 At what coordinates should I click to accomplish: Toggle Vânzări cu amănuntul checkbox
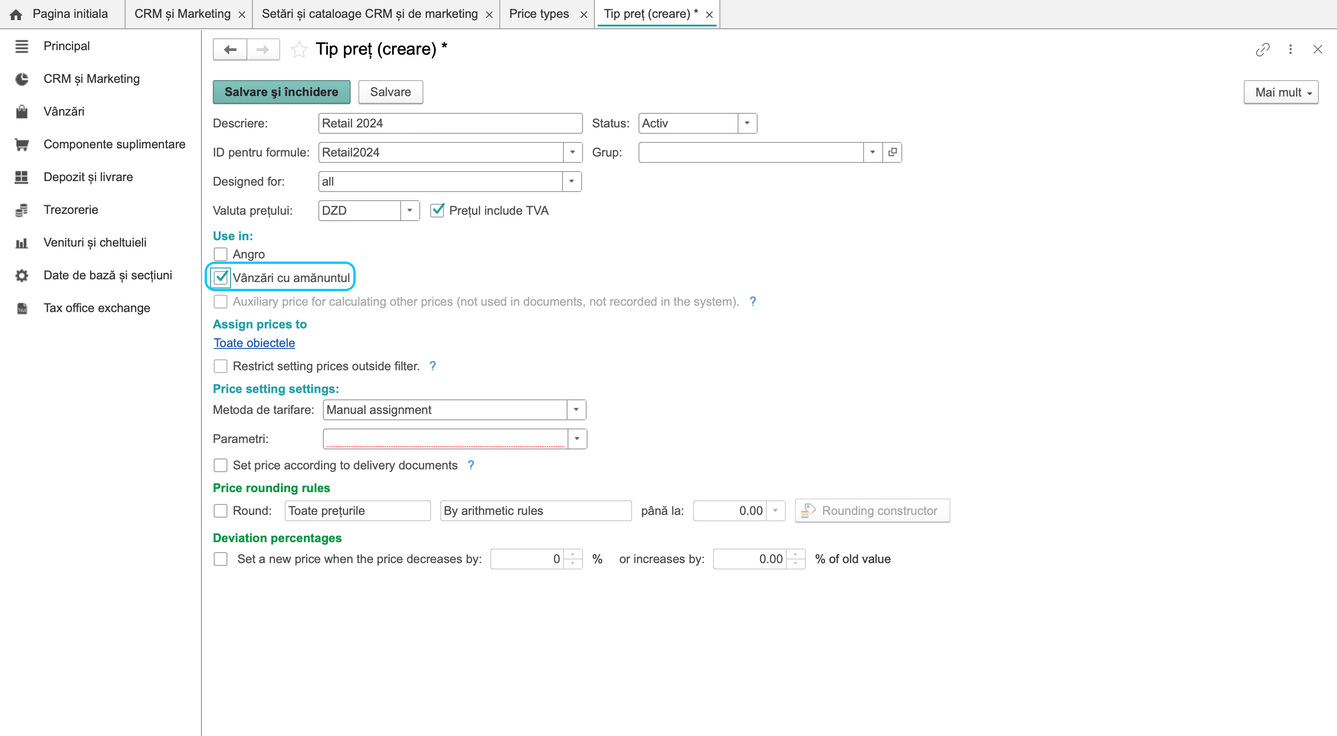(221, 277)
